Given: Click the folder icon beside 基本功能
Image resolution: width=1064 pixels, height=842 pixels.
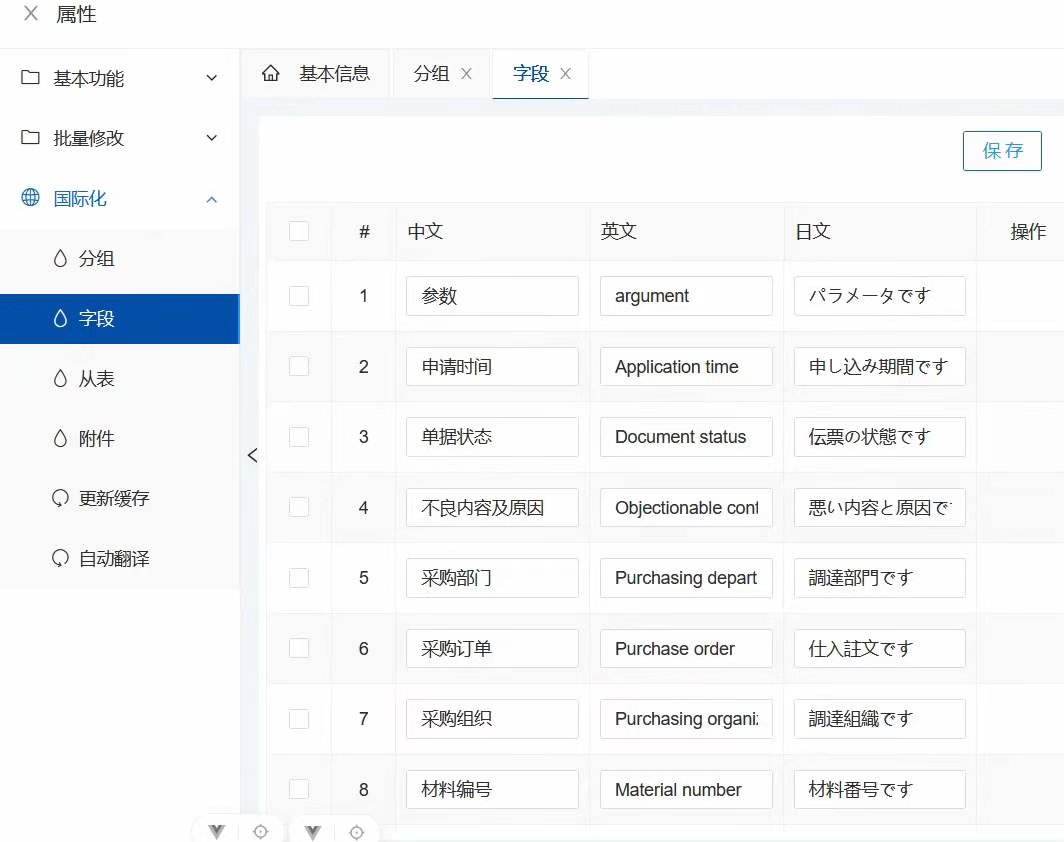Looking at the screenshot, I should [31, 78].
